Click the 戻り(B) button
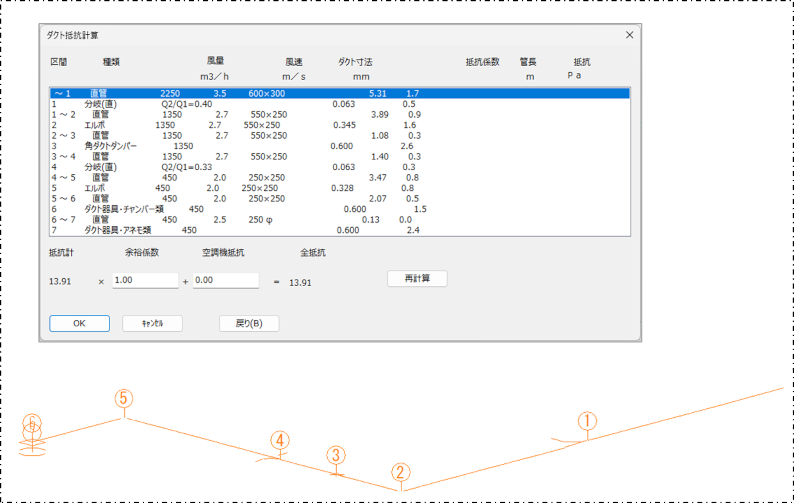Viewport: 794px width, 503px height. pos(248,323)
